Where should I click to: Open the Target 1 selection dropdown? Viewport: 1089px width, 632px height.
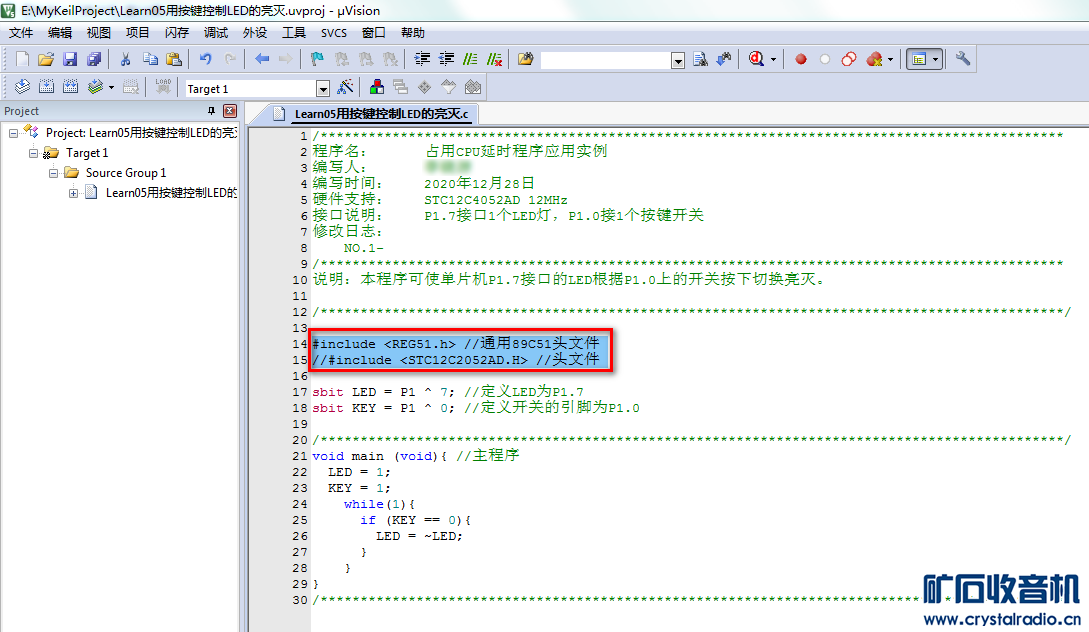click(x=322, y=89)
